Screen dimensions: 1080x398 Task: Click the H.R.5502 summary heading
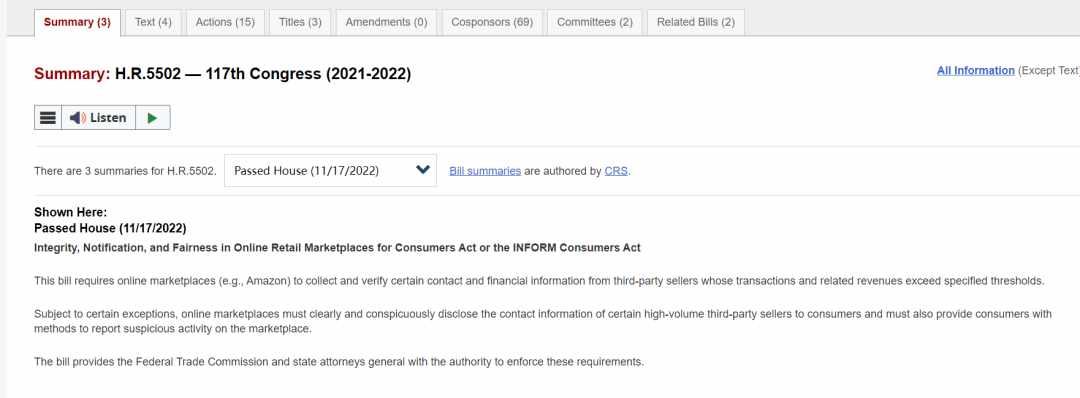(222, 74)
